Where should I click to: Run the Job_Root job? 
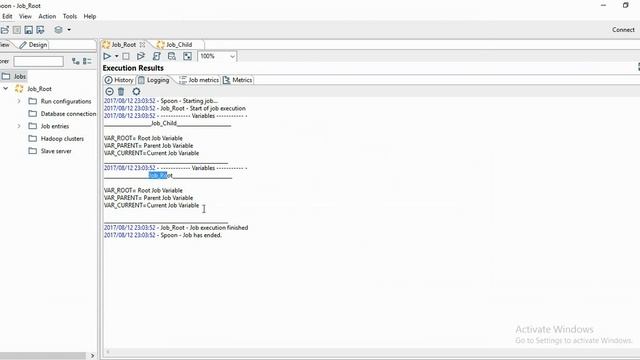(x=107, y=56)
